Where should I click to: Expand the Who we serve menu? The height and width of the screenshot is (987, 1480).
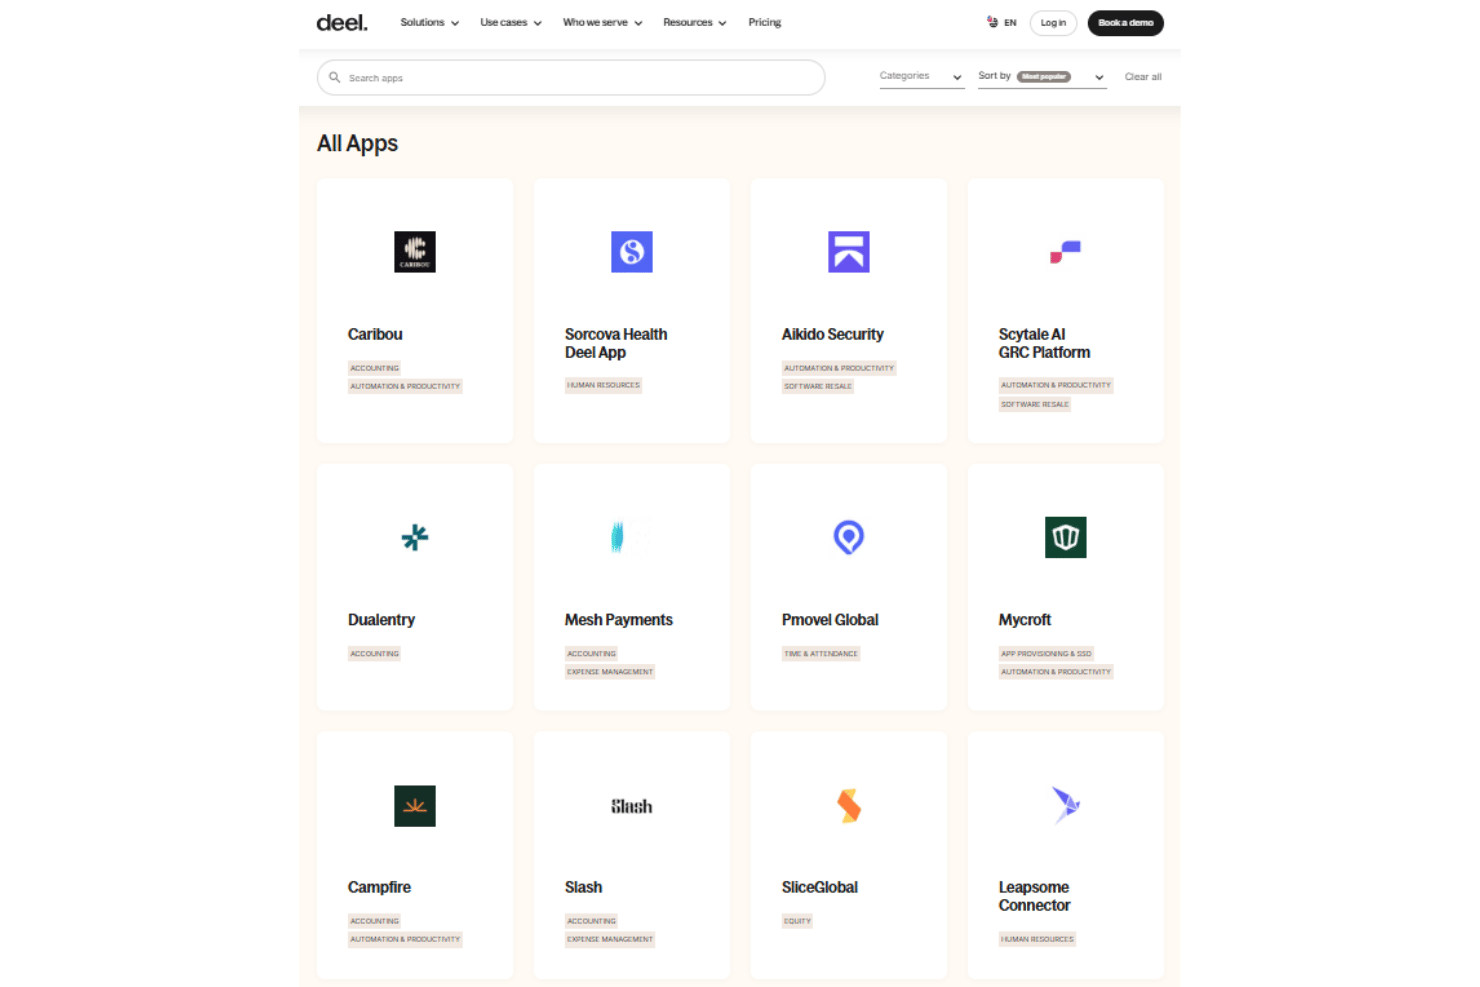click(x=603, y=22)
